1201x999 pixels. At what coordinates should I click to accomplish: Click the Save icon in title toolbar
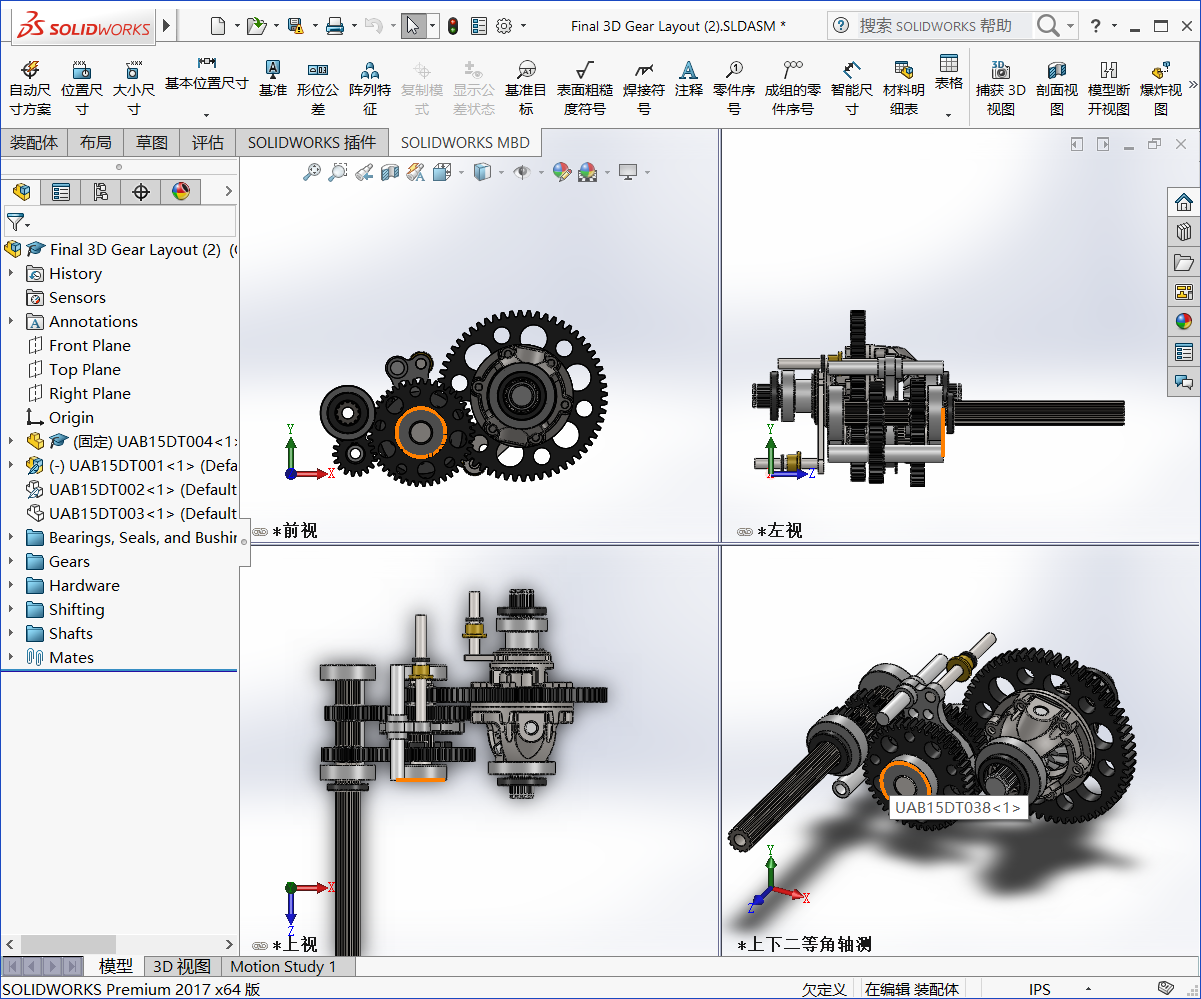(295, 26)
